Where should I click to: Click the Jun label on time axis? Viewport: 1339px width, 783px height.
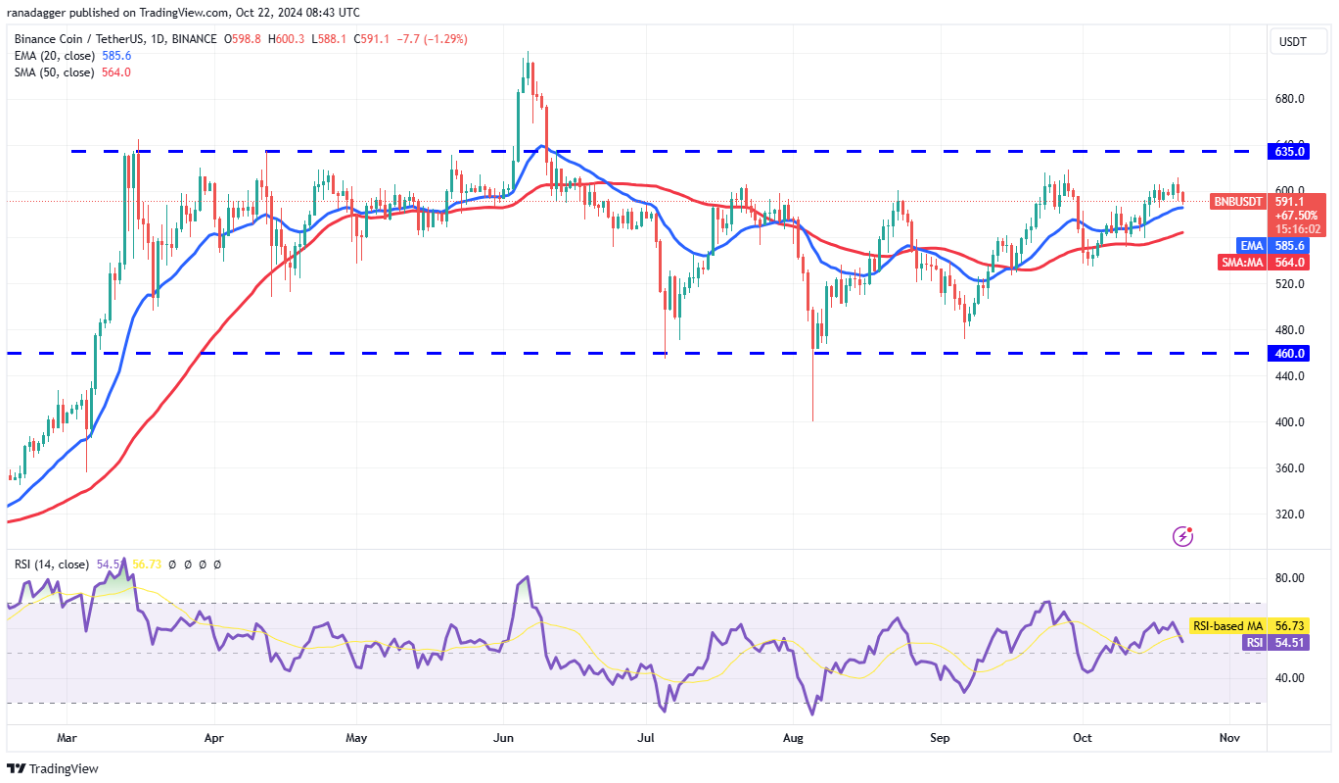503,737
